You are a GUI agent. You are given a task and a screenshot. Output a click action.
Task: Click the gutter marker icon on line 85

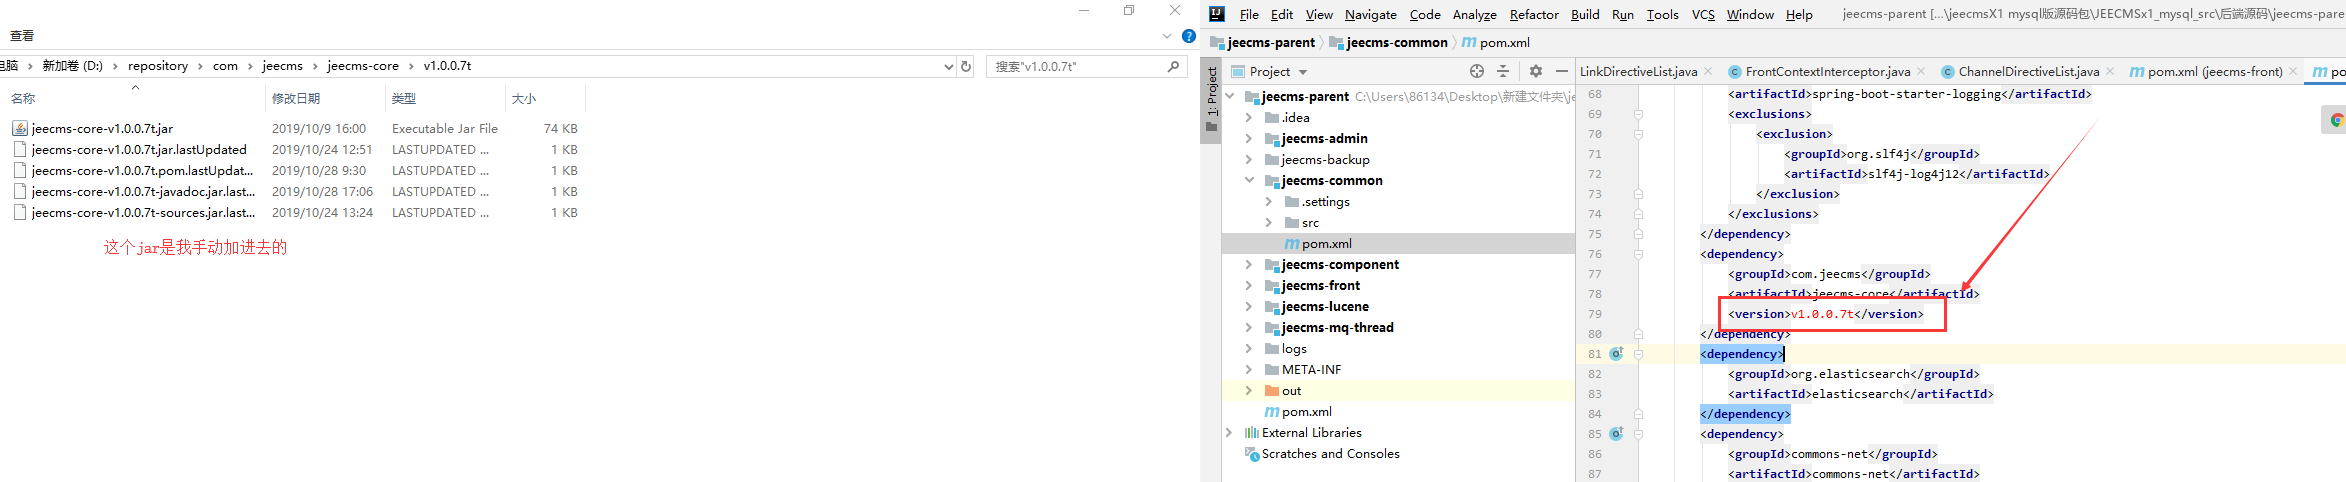(x=1616, y=434)
